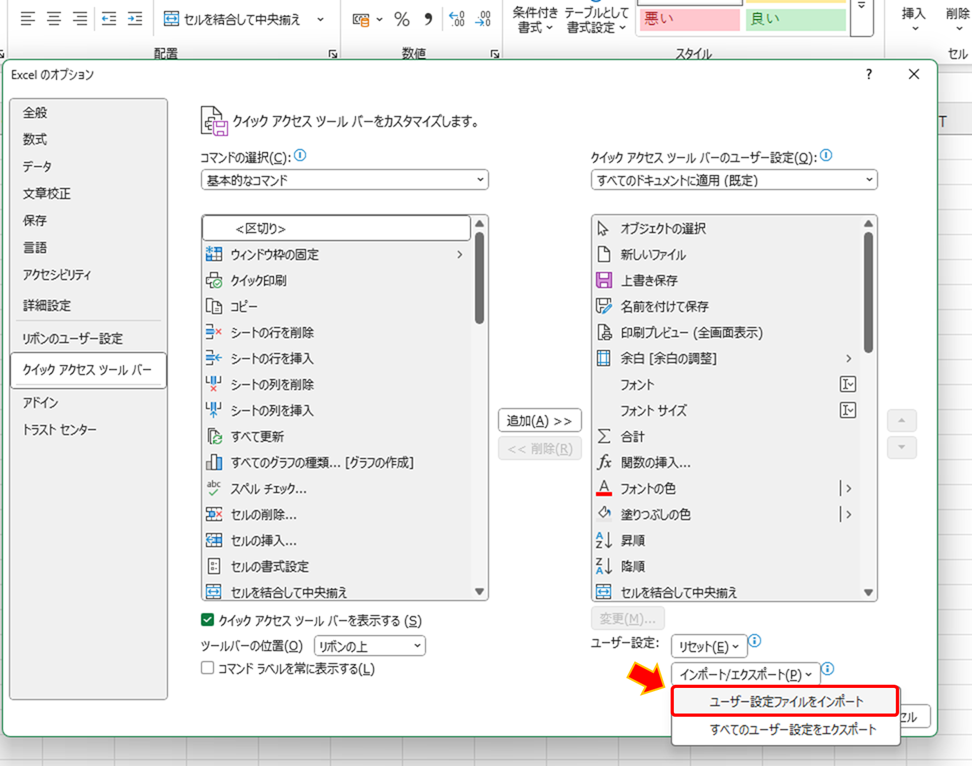
Task: Select セルの書式設定 command icon
Action: click(214, 566)
